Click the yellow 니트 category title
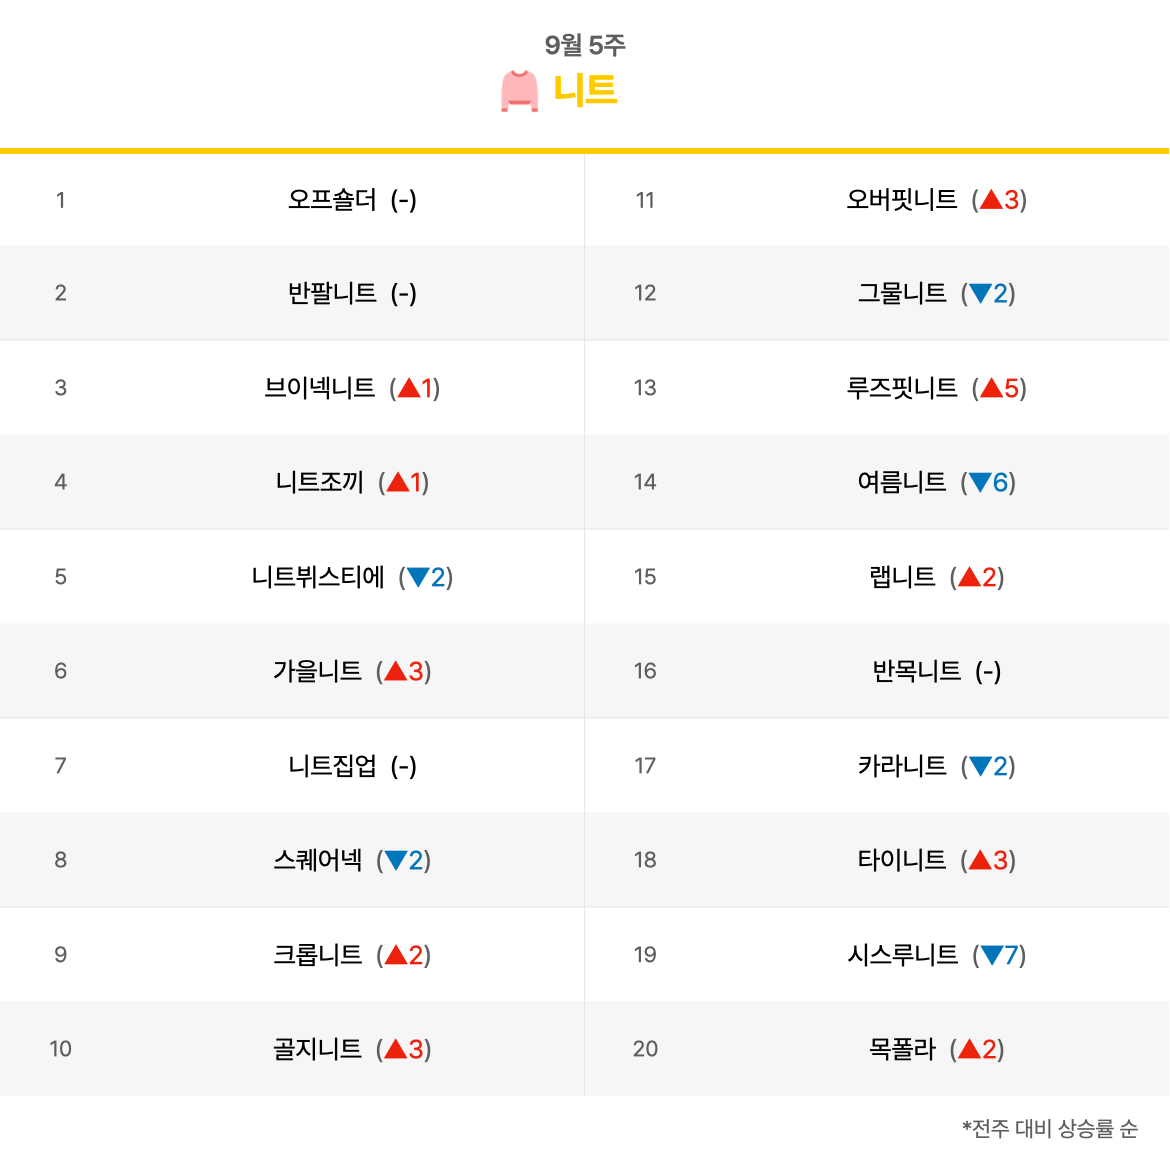 [584, 90]
